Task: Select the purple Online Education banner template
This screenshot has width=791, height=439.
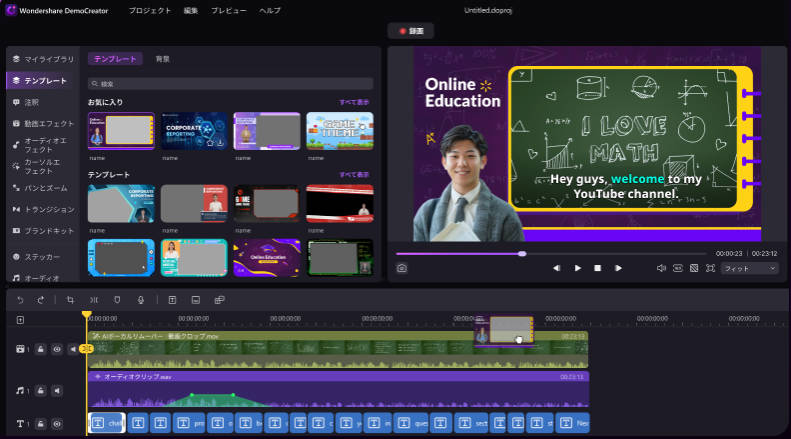Action: 267,258
